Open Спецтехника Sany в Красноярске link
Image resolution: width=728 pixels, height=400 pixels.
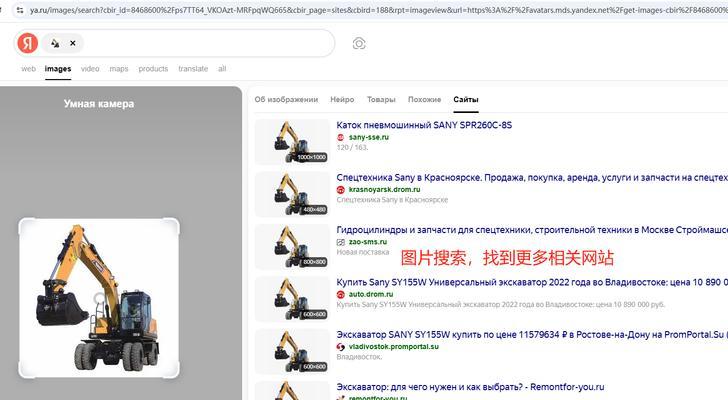[x=532, y=177]
